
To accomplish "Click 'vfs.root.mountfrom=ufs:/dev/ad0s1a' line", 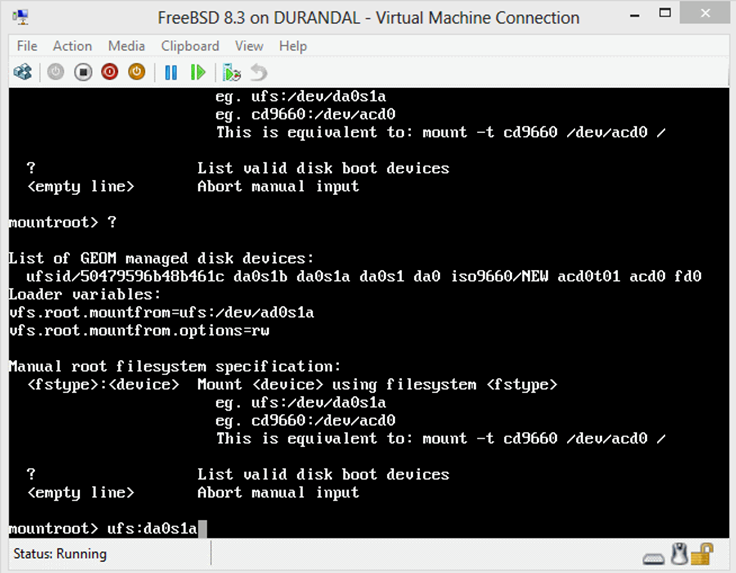I will [x=161, y=313].
